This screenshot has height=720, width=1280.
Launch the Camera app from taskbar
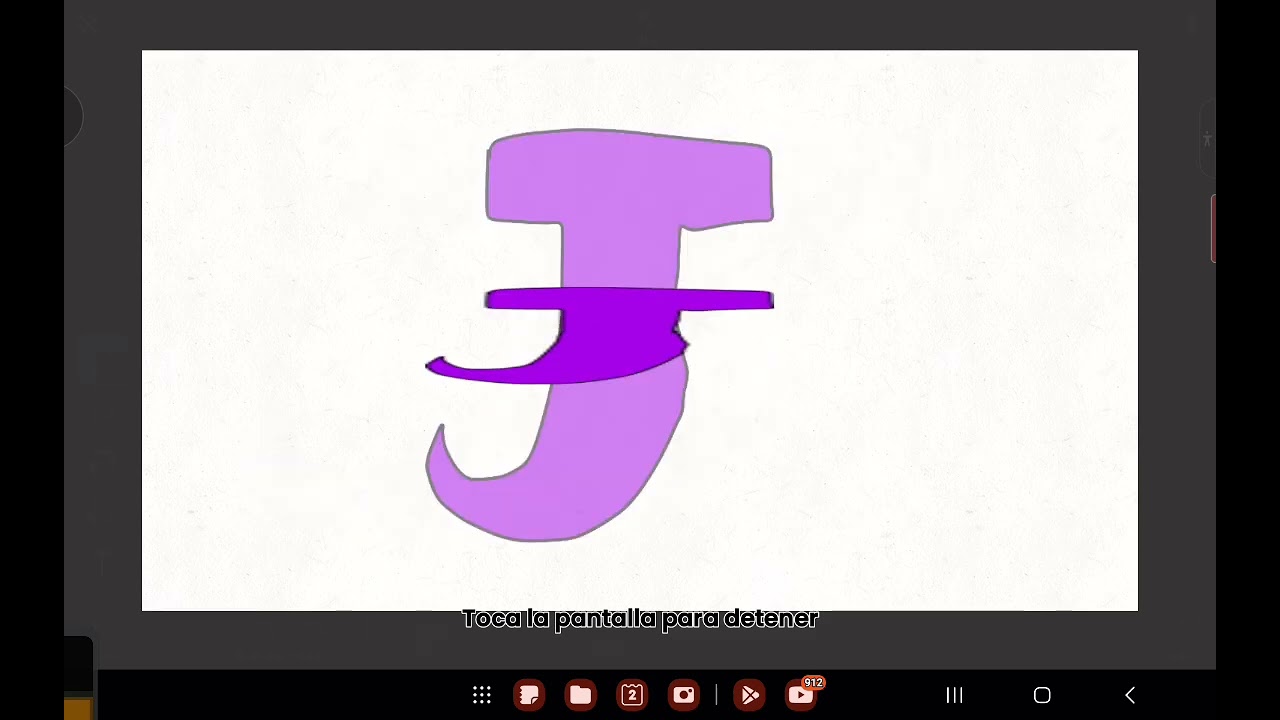(684, 695)
